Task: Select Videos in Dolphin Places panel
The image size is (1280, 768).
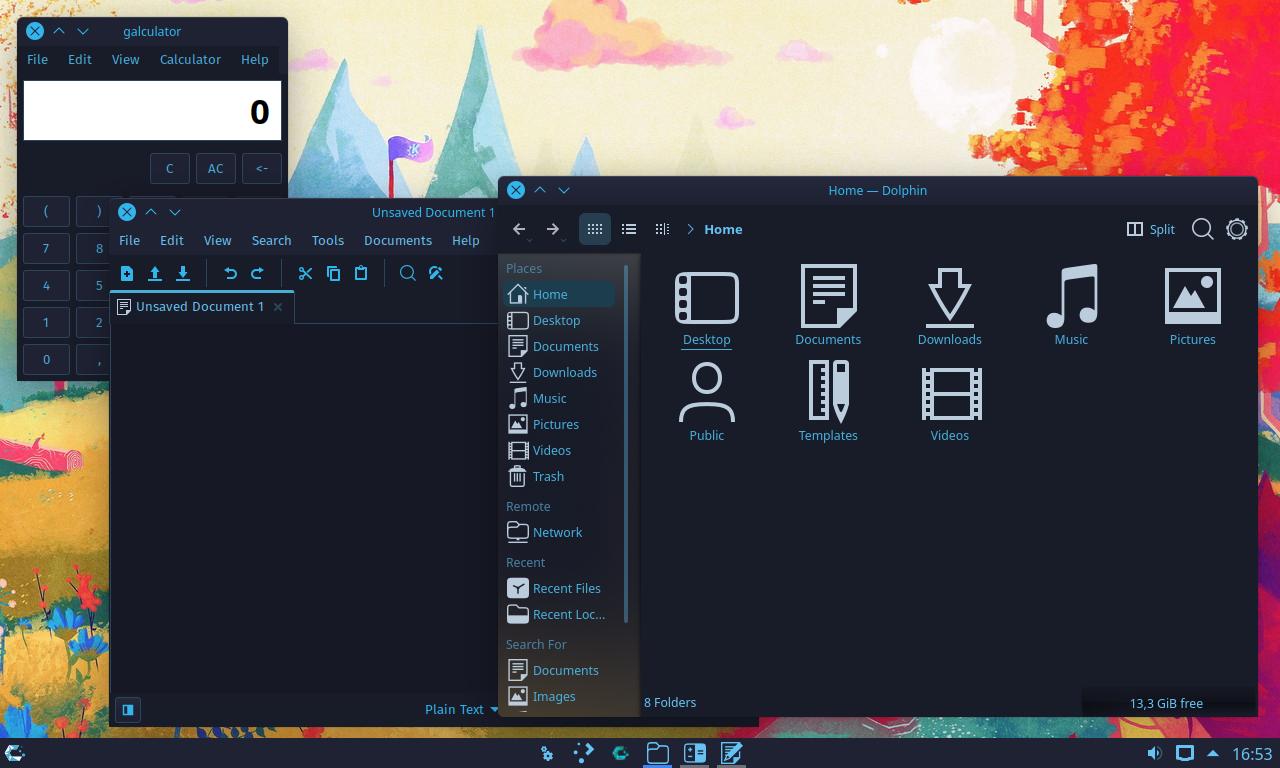Action: [x=560, y=450]
